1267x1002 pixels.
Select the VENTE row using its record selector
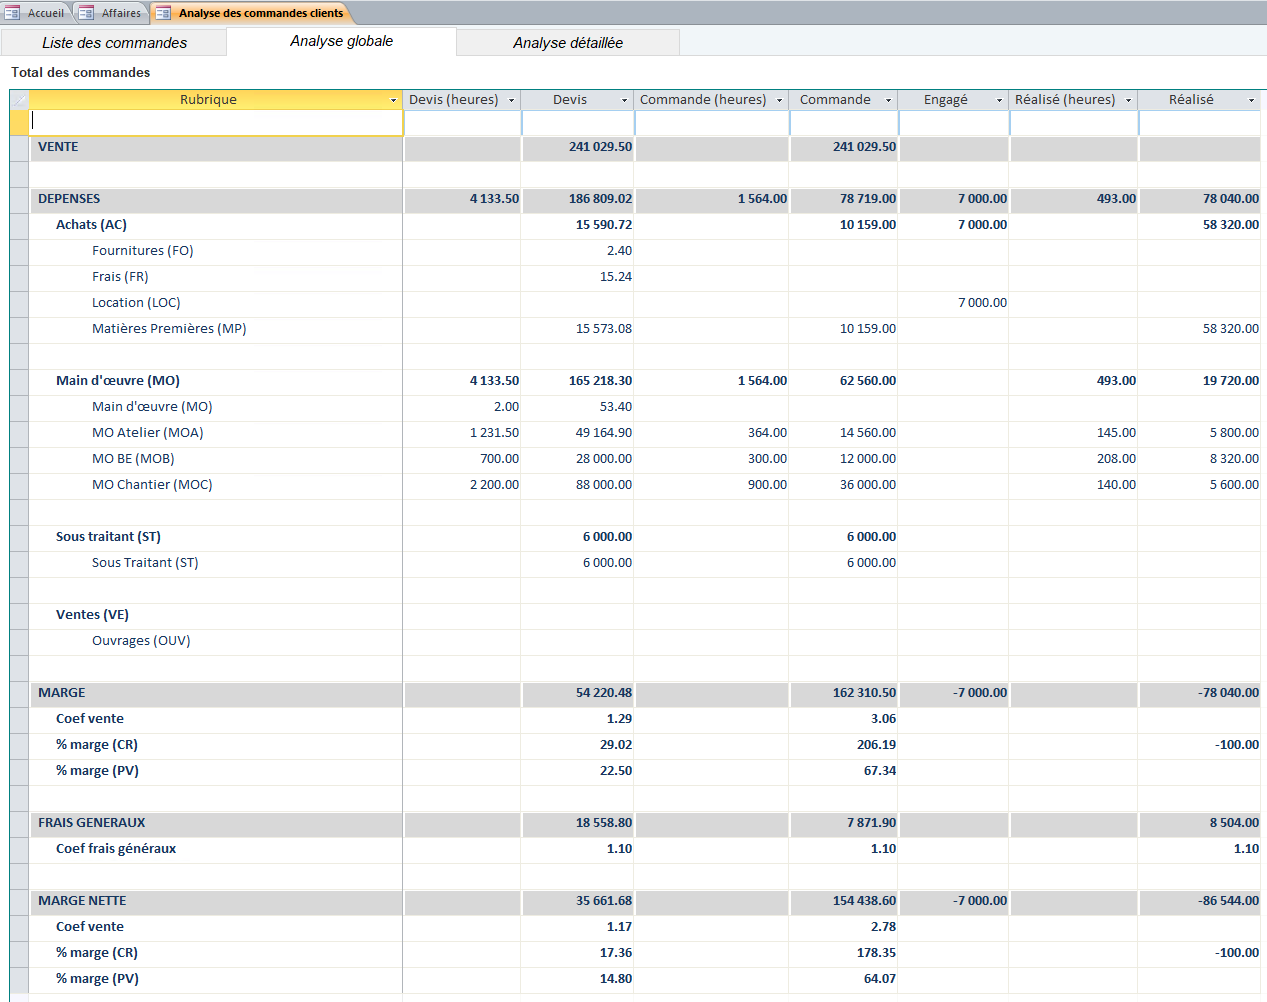(x=18, y=147)
